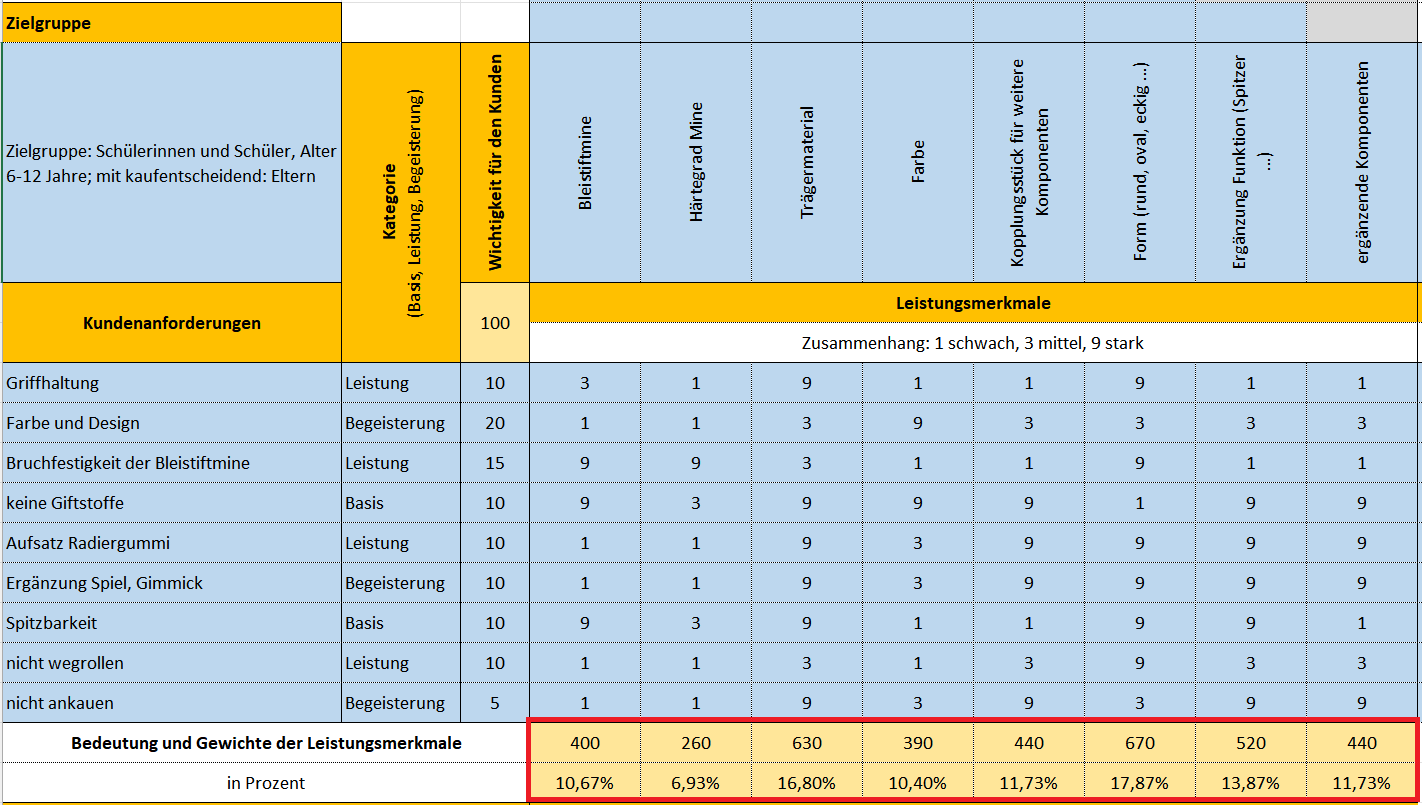Click the weight total '670'
1422x805 pixels.
point(1140,743)
